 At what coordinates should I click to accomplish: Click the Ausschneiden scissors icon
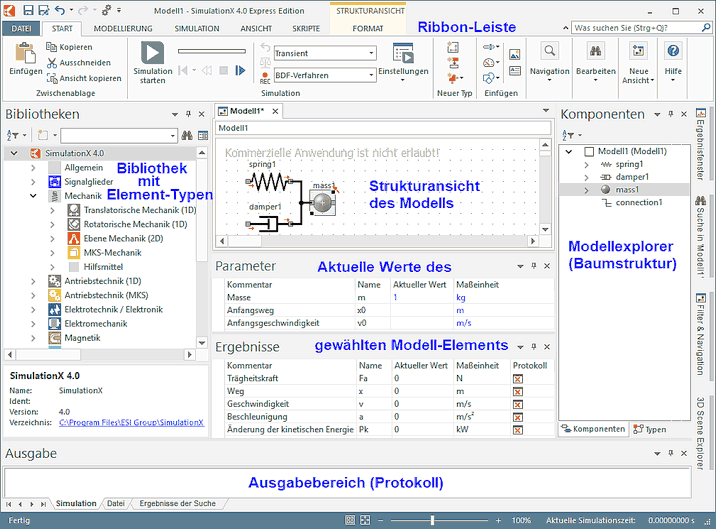click(52, 63)
